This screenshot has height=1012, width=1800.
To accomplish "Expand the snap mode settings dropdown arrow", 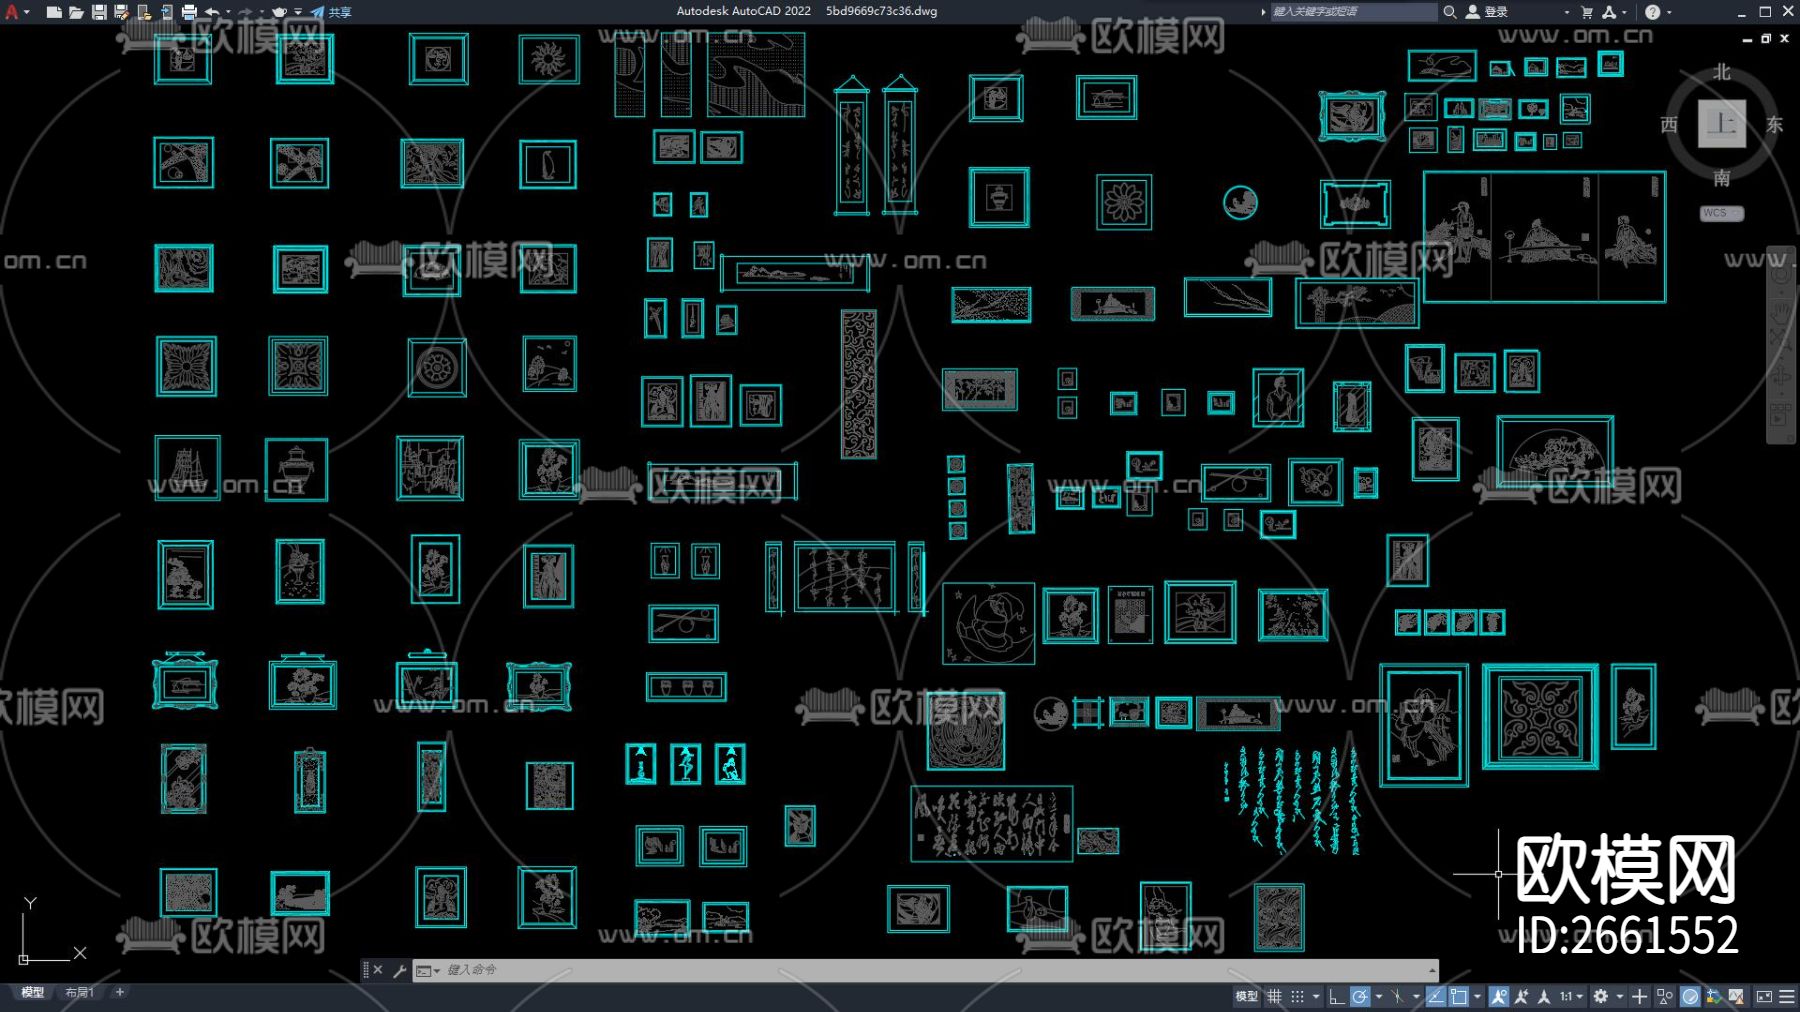I will point(1316,997).
